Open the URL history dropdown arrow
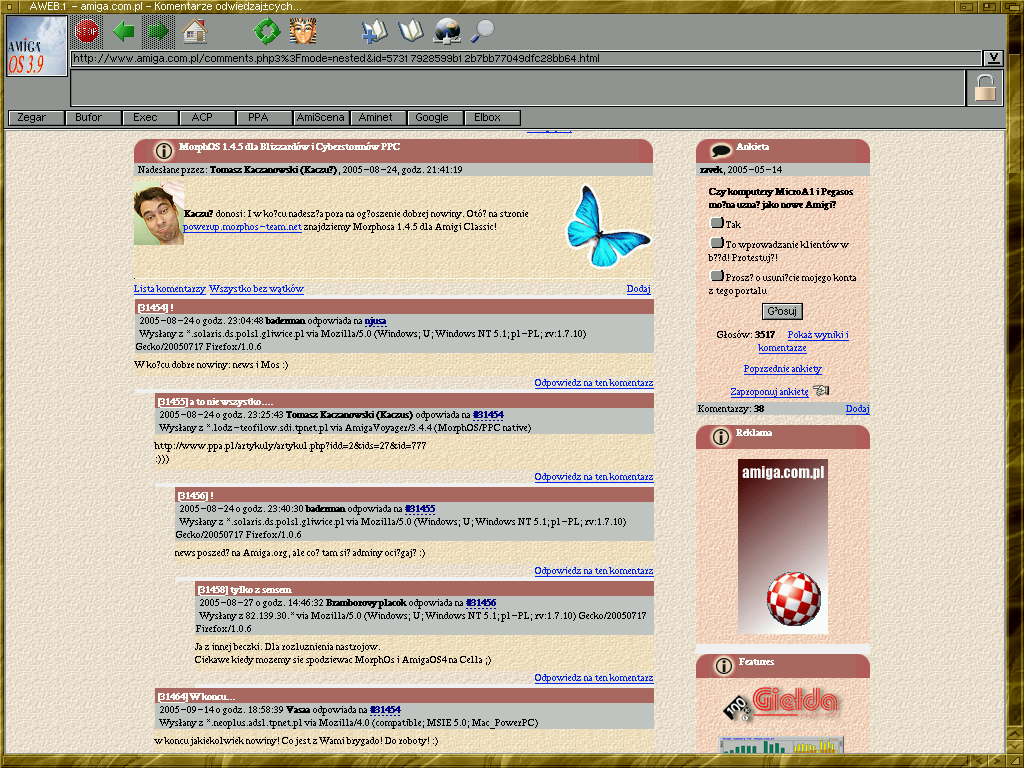 pos(993,58)
